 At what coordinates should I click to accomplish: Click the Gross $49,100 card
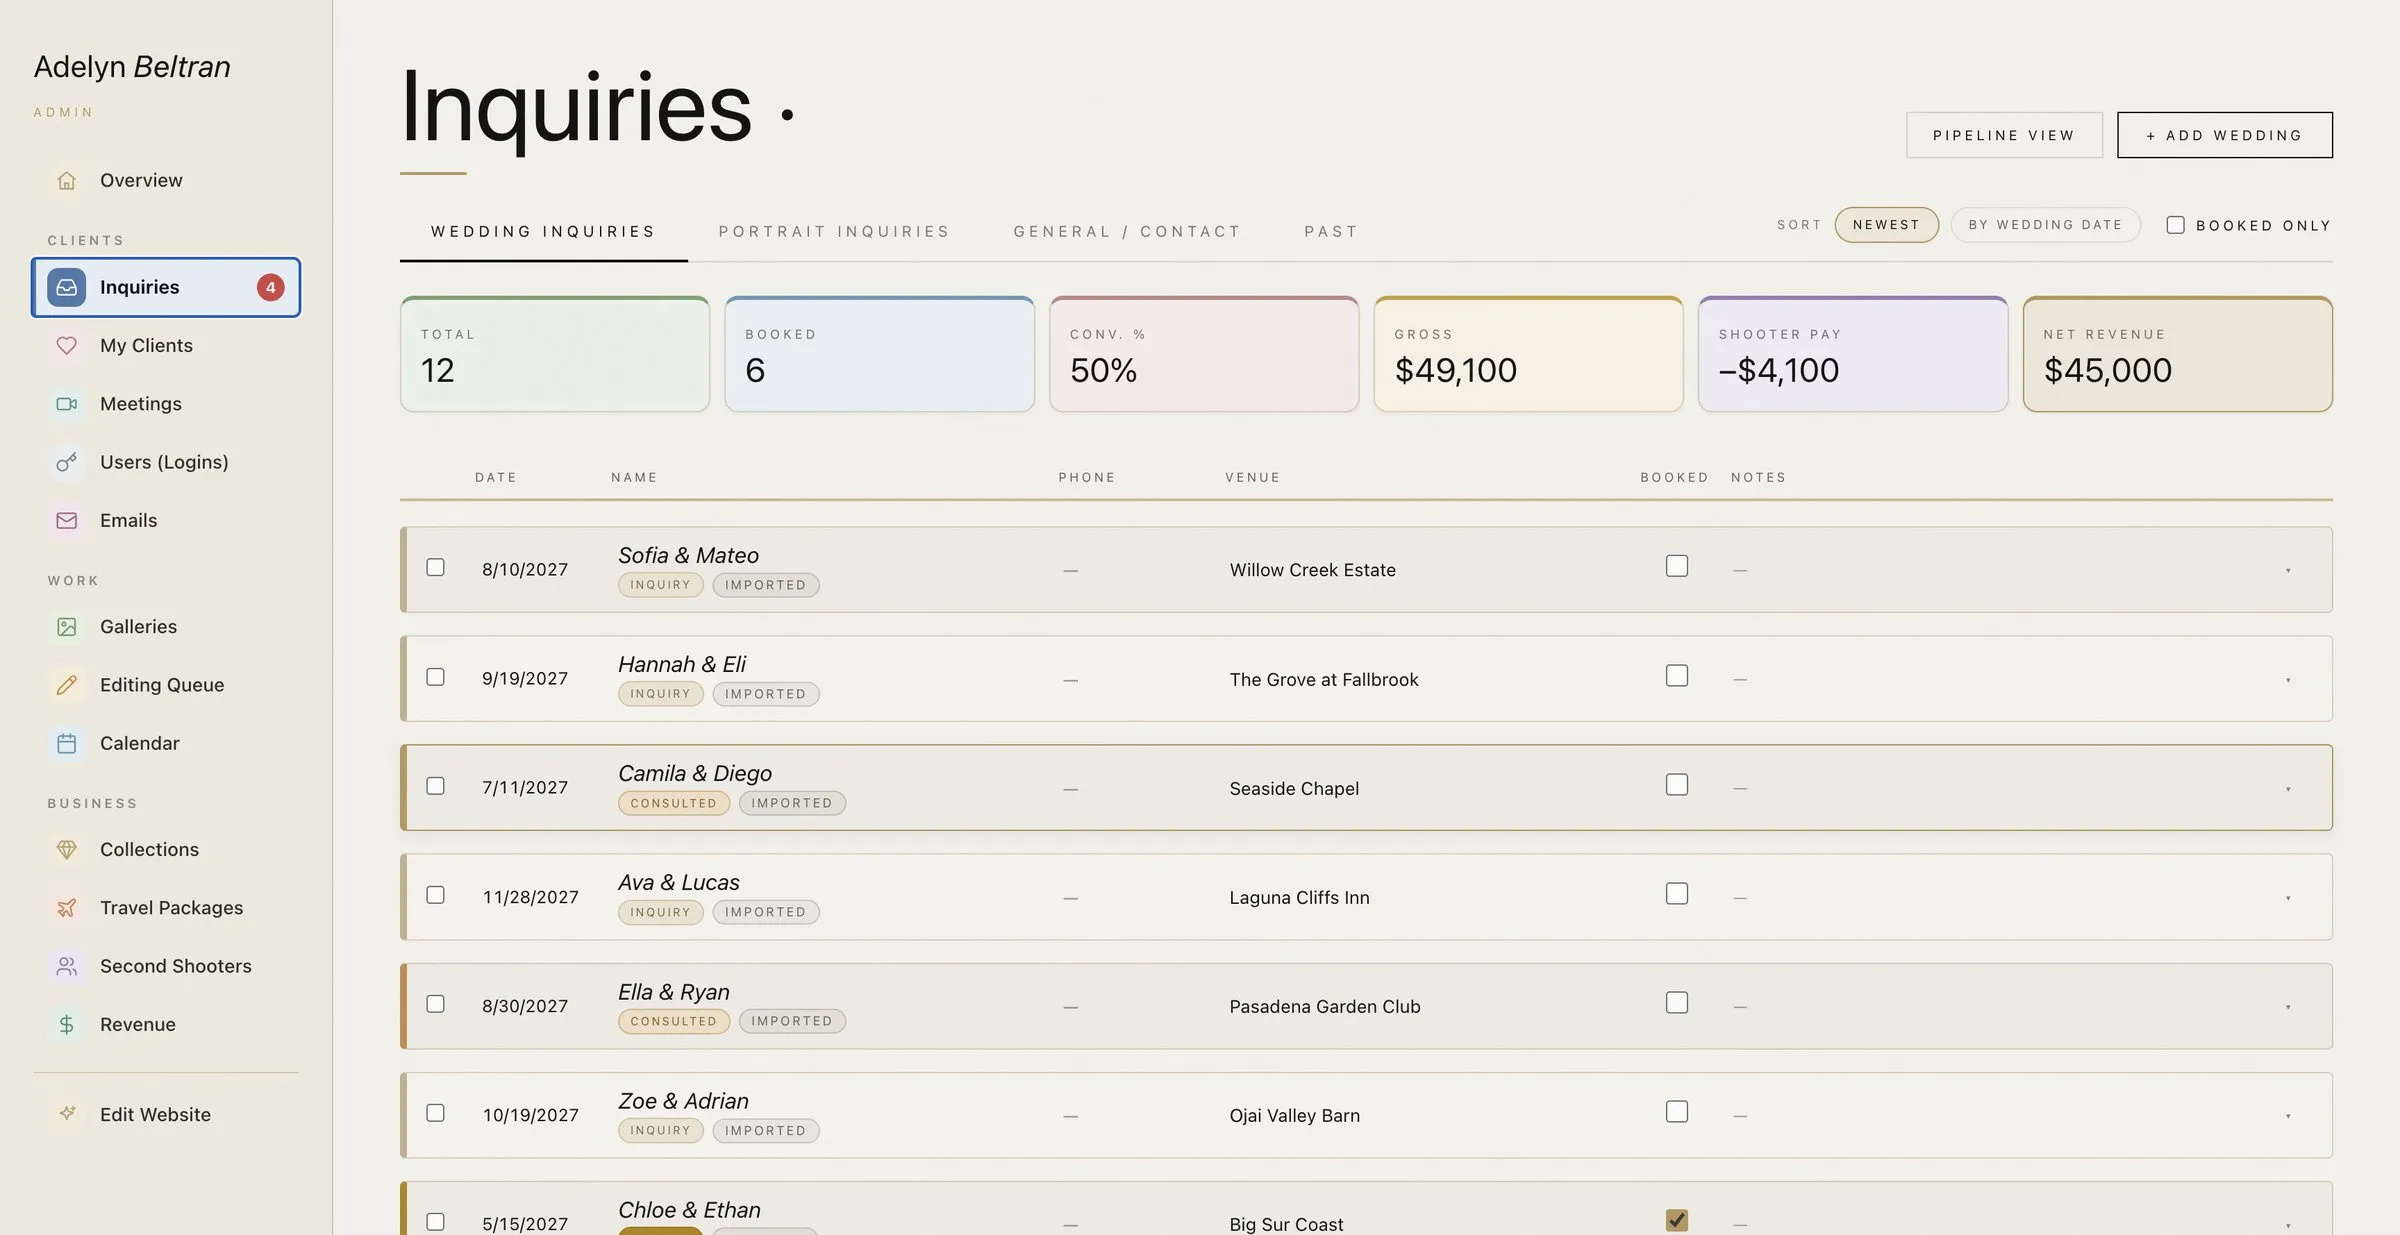1529,354
